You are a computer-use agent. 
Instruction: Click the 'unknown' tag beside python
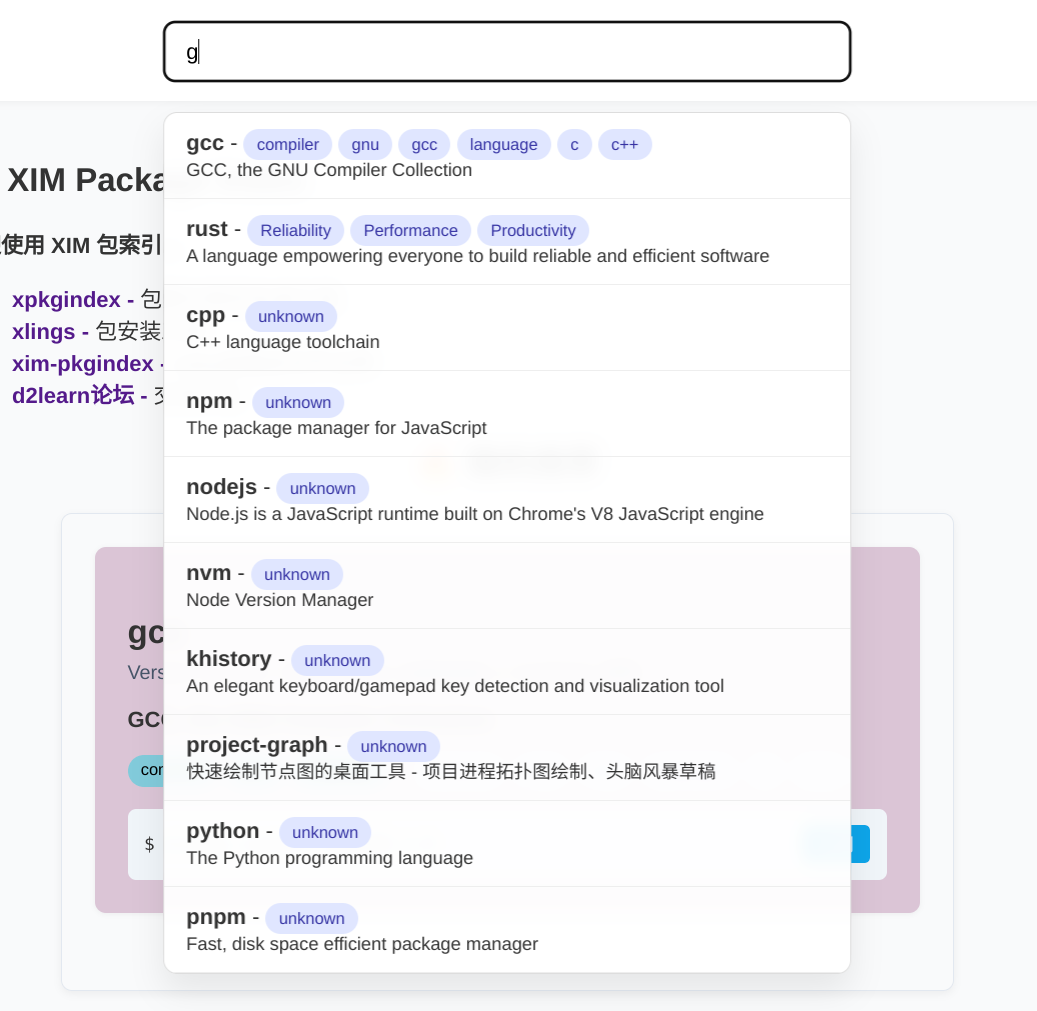point(325,832)
